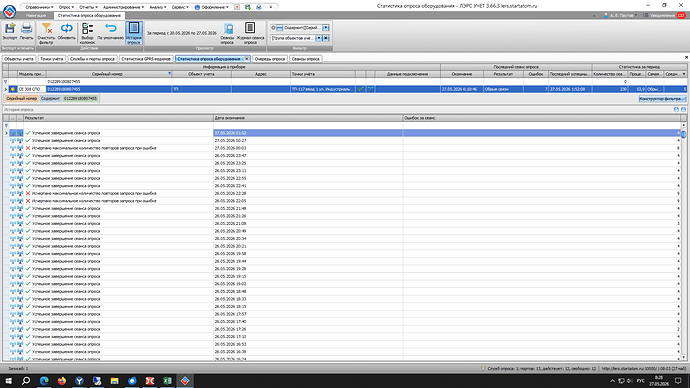This screenshot has height=388, width=690.
Task: Click the Обновить (Refresh) icon
Action: [x=66, y=32]
